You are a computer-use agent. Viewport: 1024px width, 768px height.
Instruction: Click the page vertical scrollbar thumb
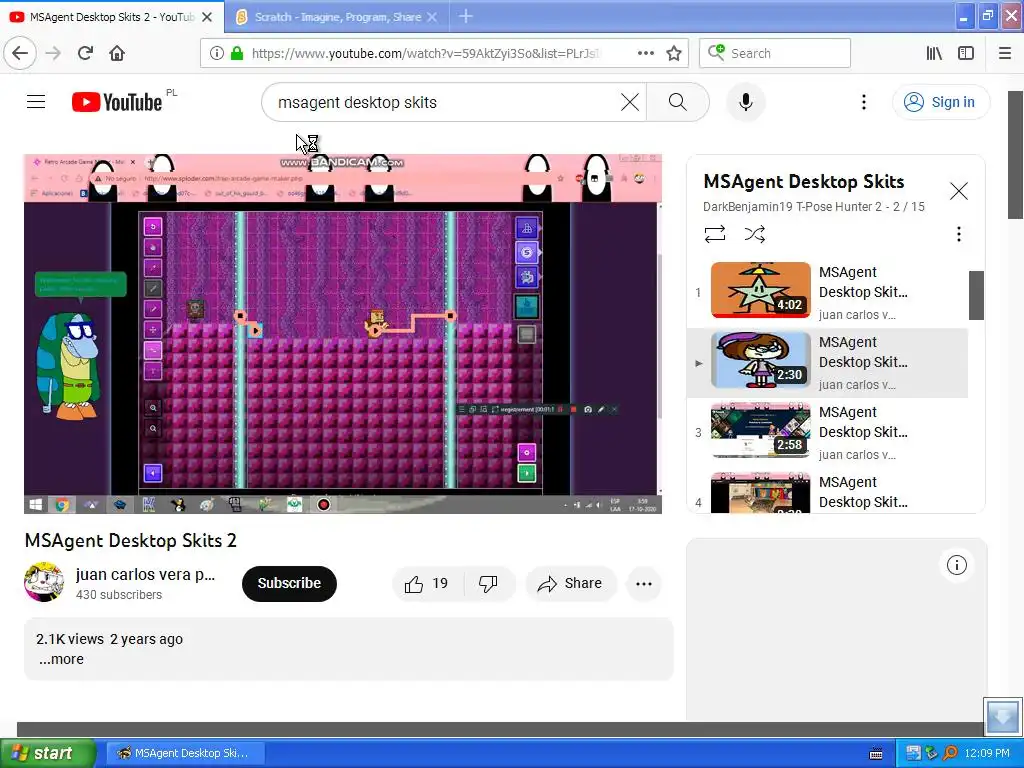click(1015, 154)
